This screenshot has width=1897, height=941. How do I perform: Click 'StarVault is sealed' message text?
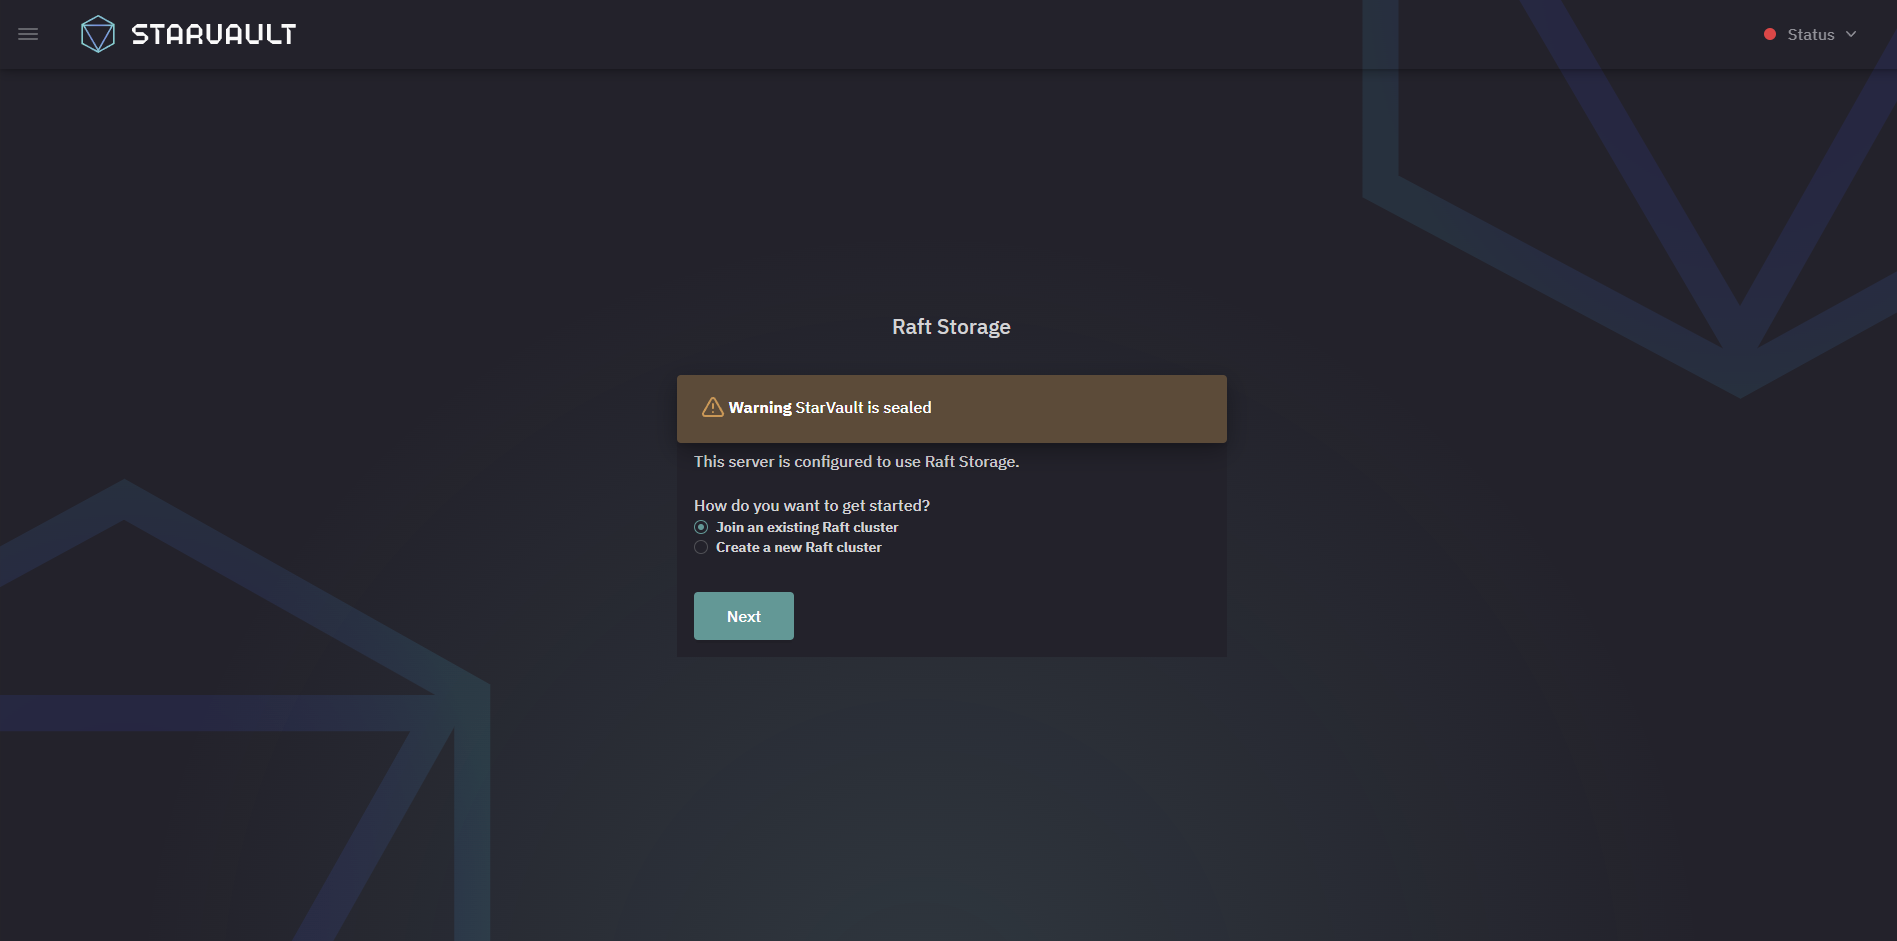pyautogui.click(x=864, y=407)
